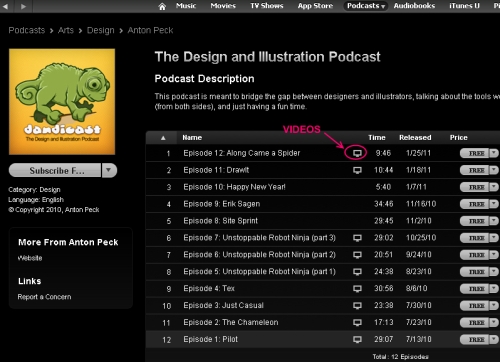Image resolution: width=500 pixels, height=362 pixels.
Task: Go to Arts in the breadcrumb
Action: point(66,30)
